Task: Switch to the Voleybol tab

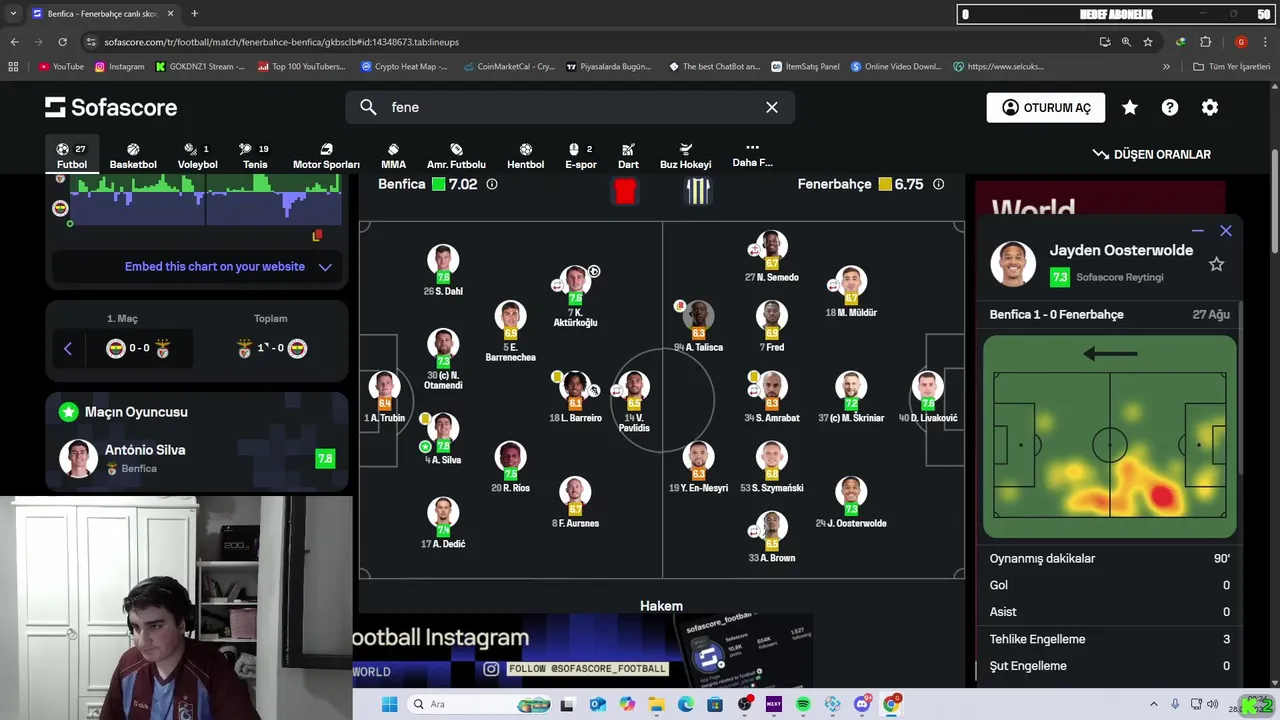Action: pos(197,156)
